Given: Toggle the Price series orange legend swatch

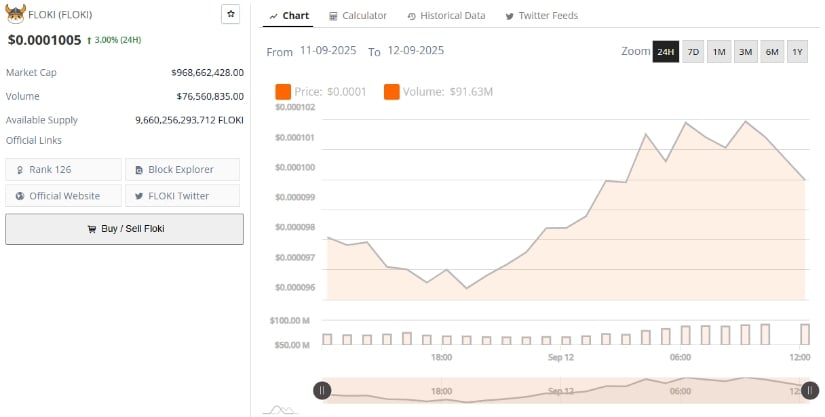Looking at the screenshot, I should click(283, 92).
